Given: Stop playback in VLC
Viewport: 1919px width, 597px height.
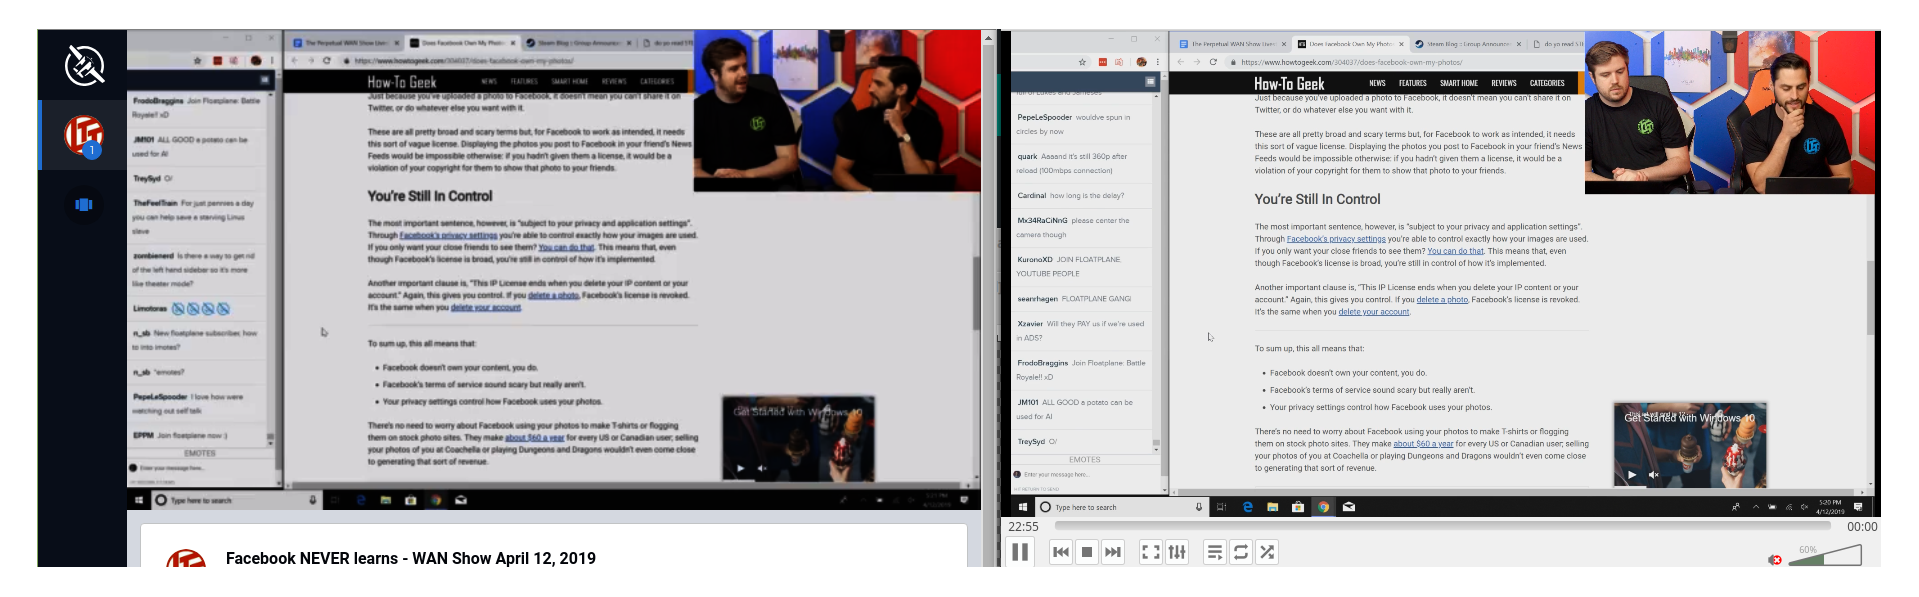Looking at the screenshot, I should [x=1087, y=552].
